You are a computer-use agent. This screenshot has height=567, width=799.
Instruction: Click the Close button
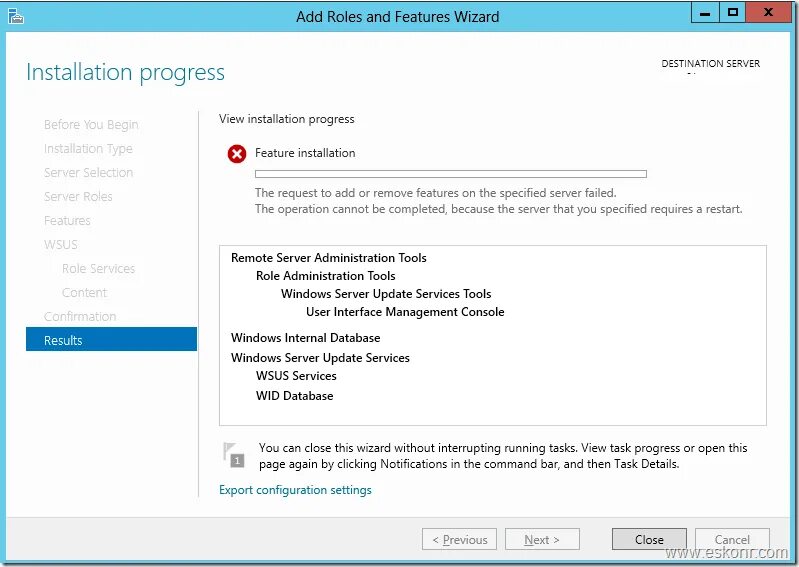649,539
